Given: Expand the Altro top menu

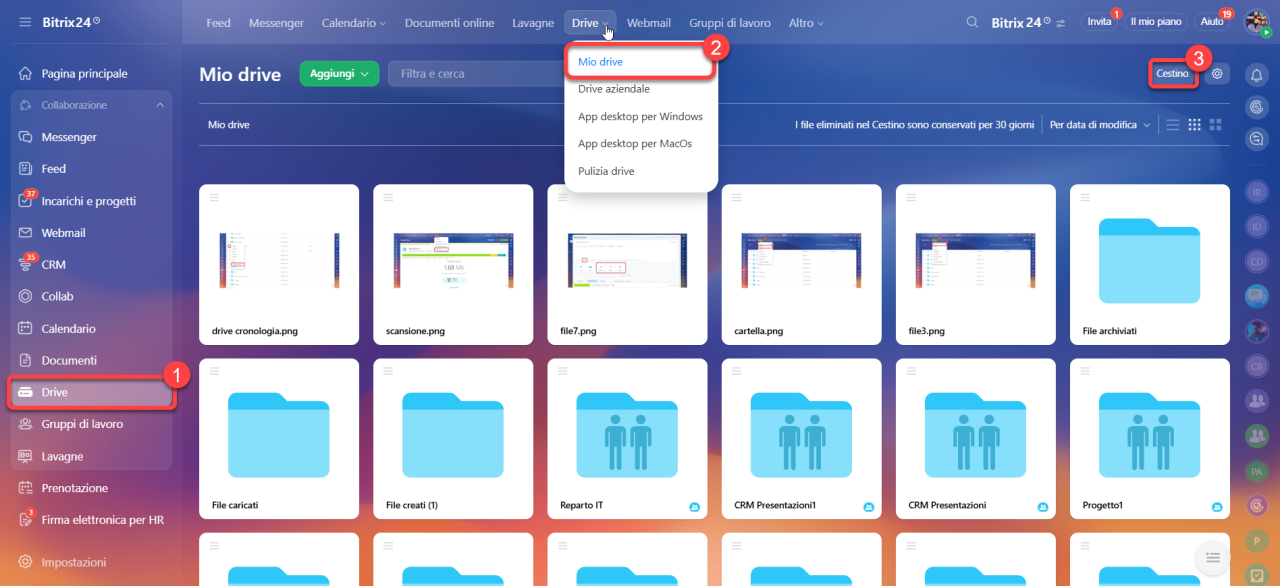Looking at the screenshot, I should 806,23.
